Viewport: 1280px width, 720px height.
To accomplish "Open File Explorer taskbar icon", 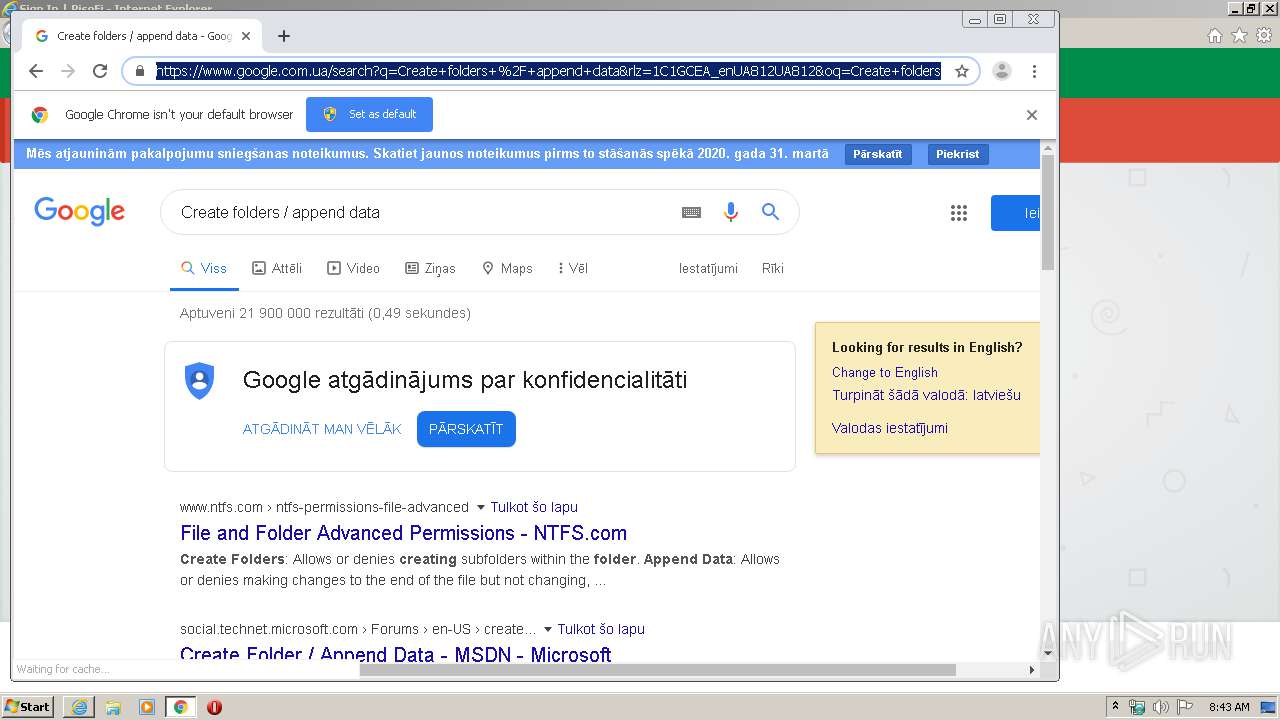I will point(113,707).
